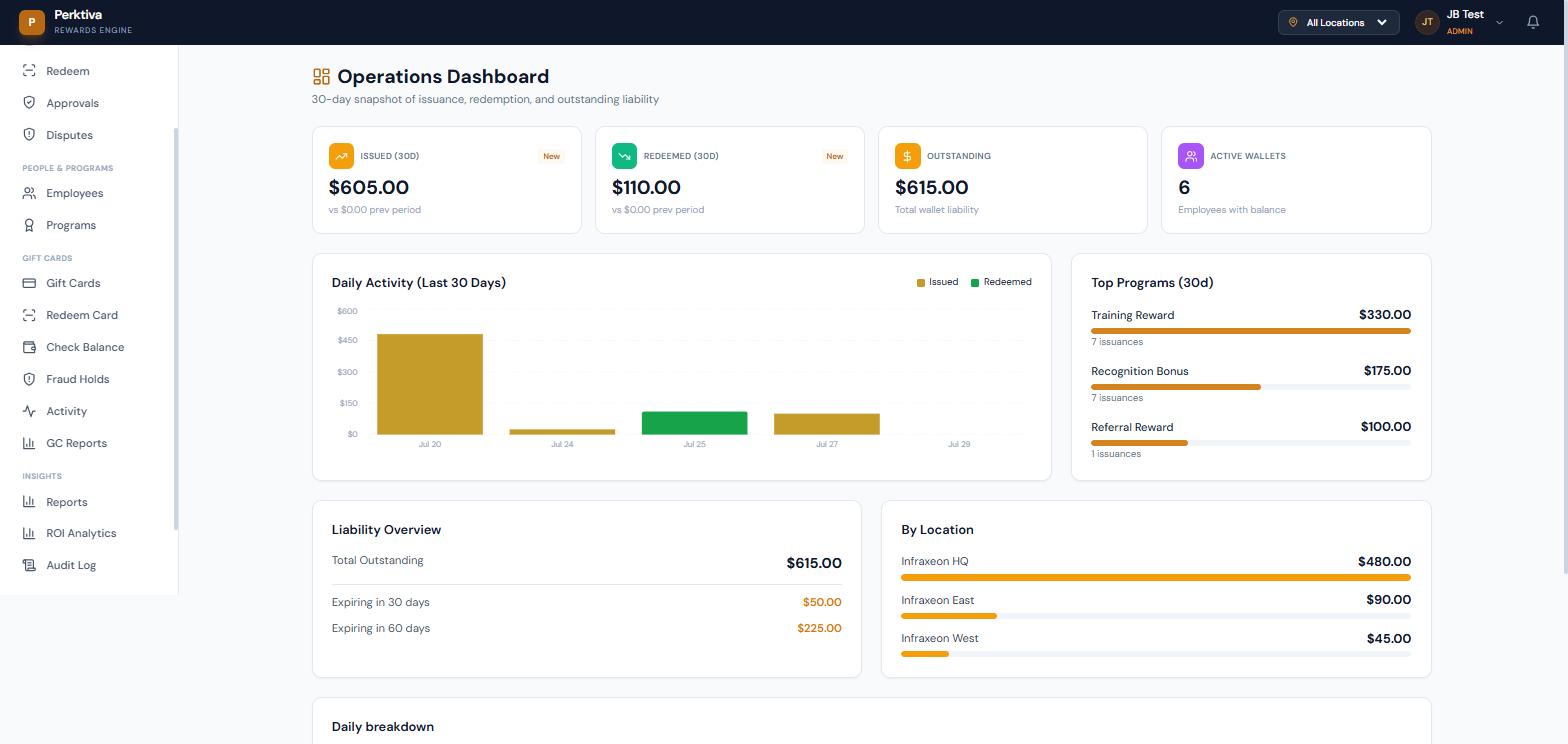
Task: Click the Jul 20 issued bar
Action: click(x=430, y=384)
